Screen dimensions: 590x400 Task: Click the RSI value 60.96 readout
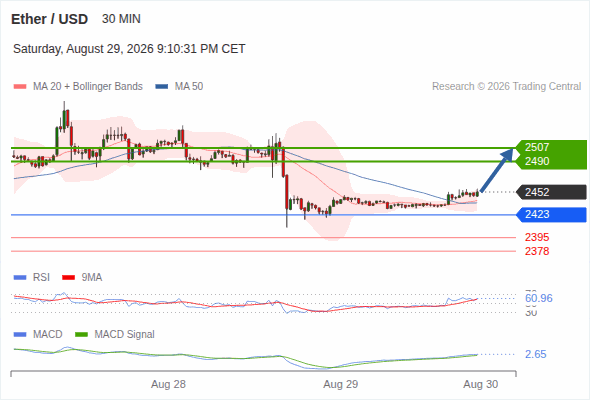539,298
